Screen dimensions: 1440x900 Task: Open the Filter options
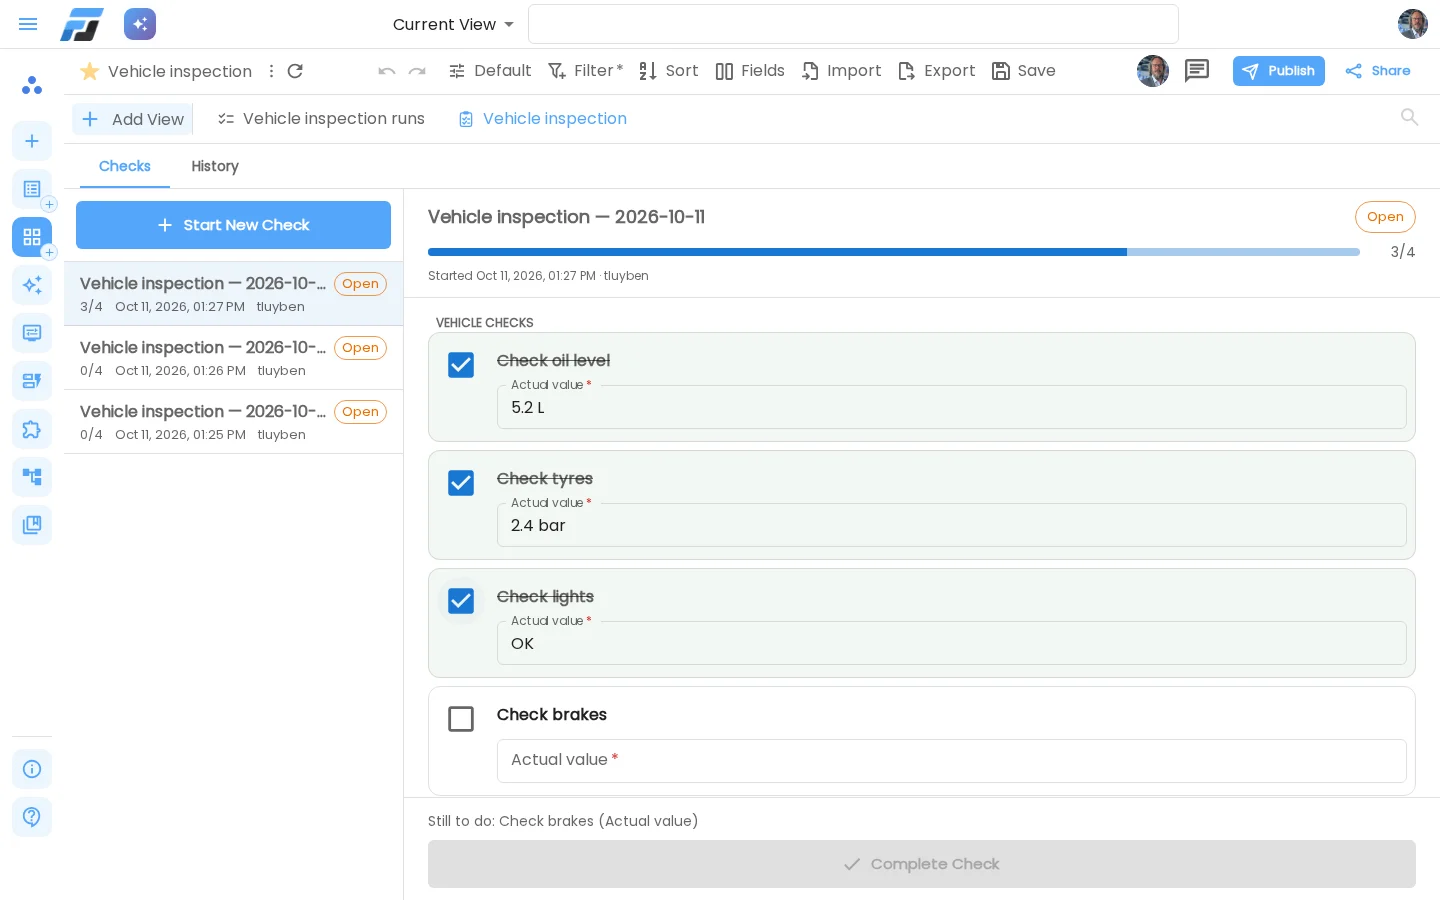pos(586,71)
